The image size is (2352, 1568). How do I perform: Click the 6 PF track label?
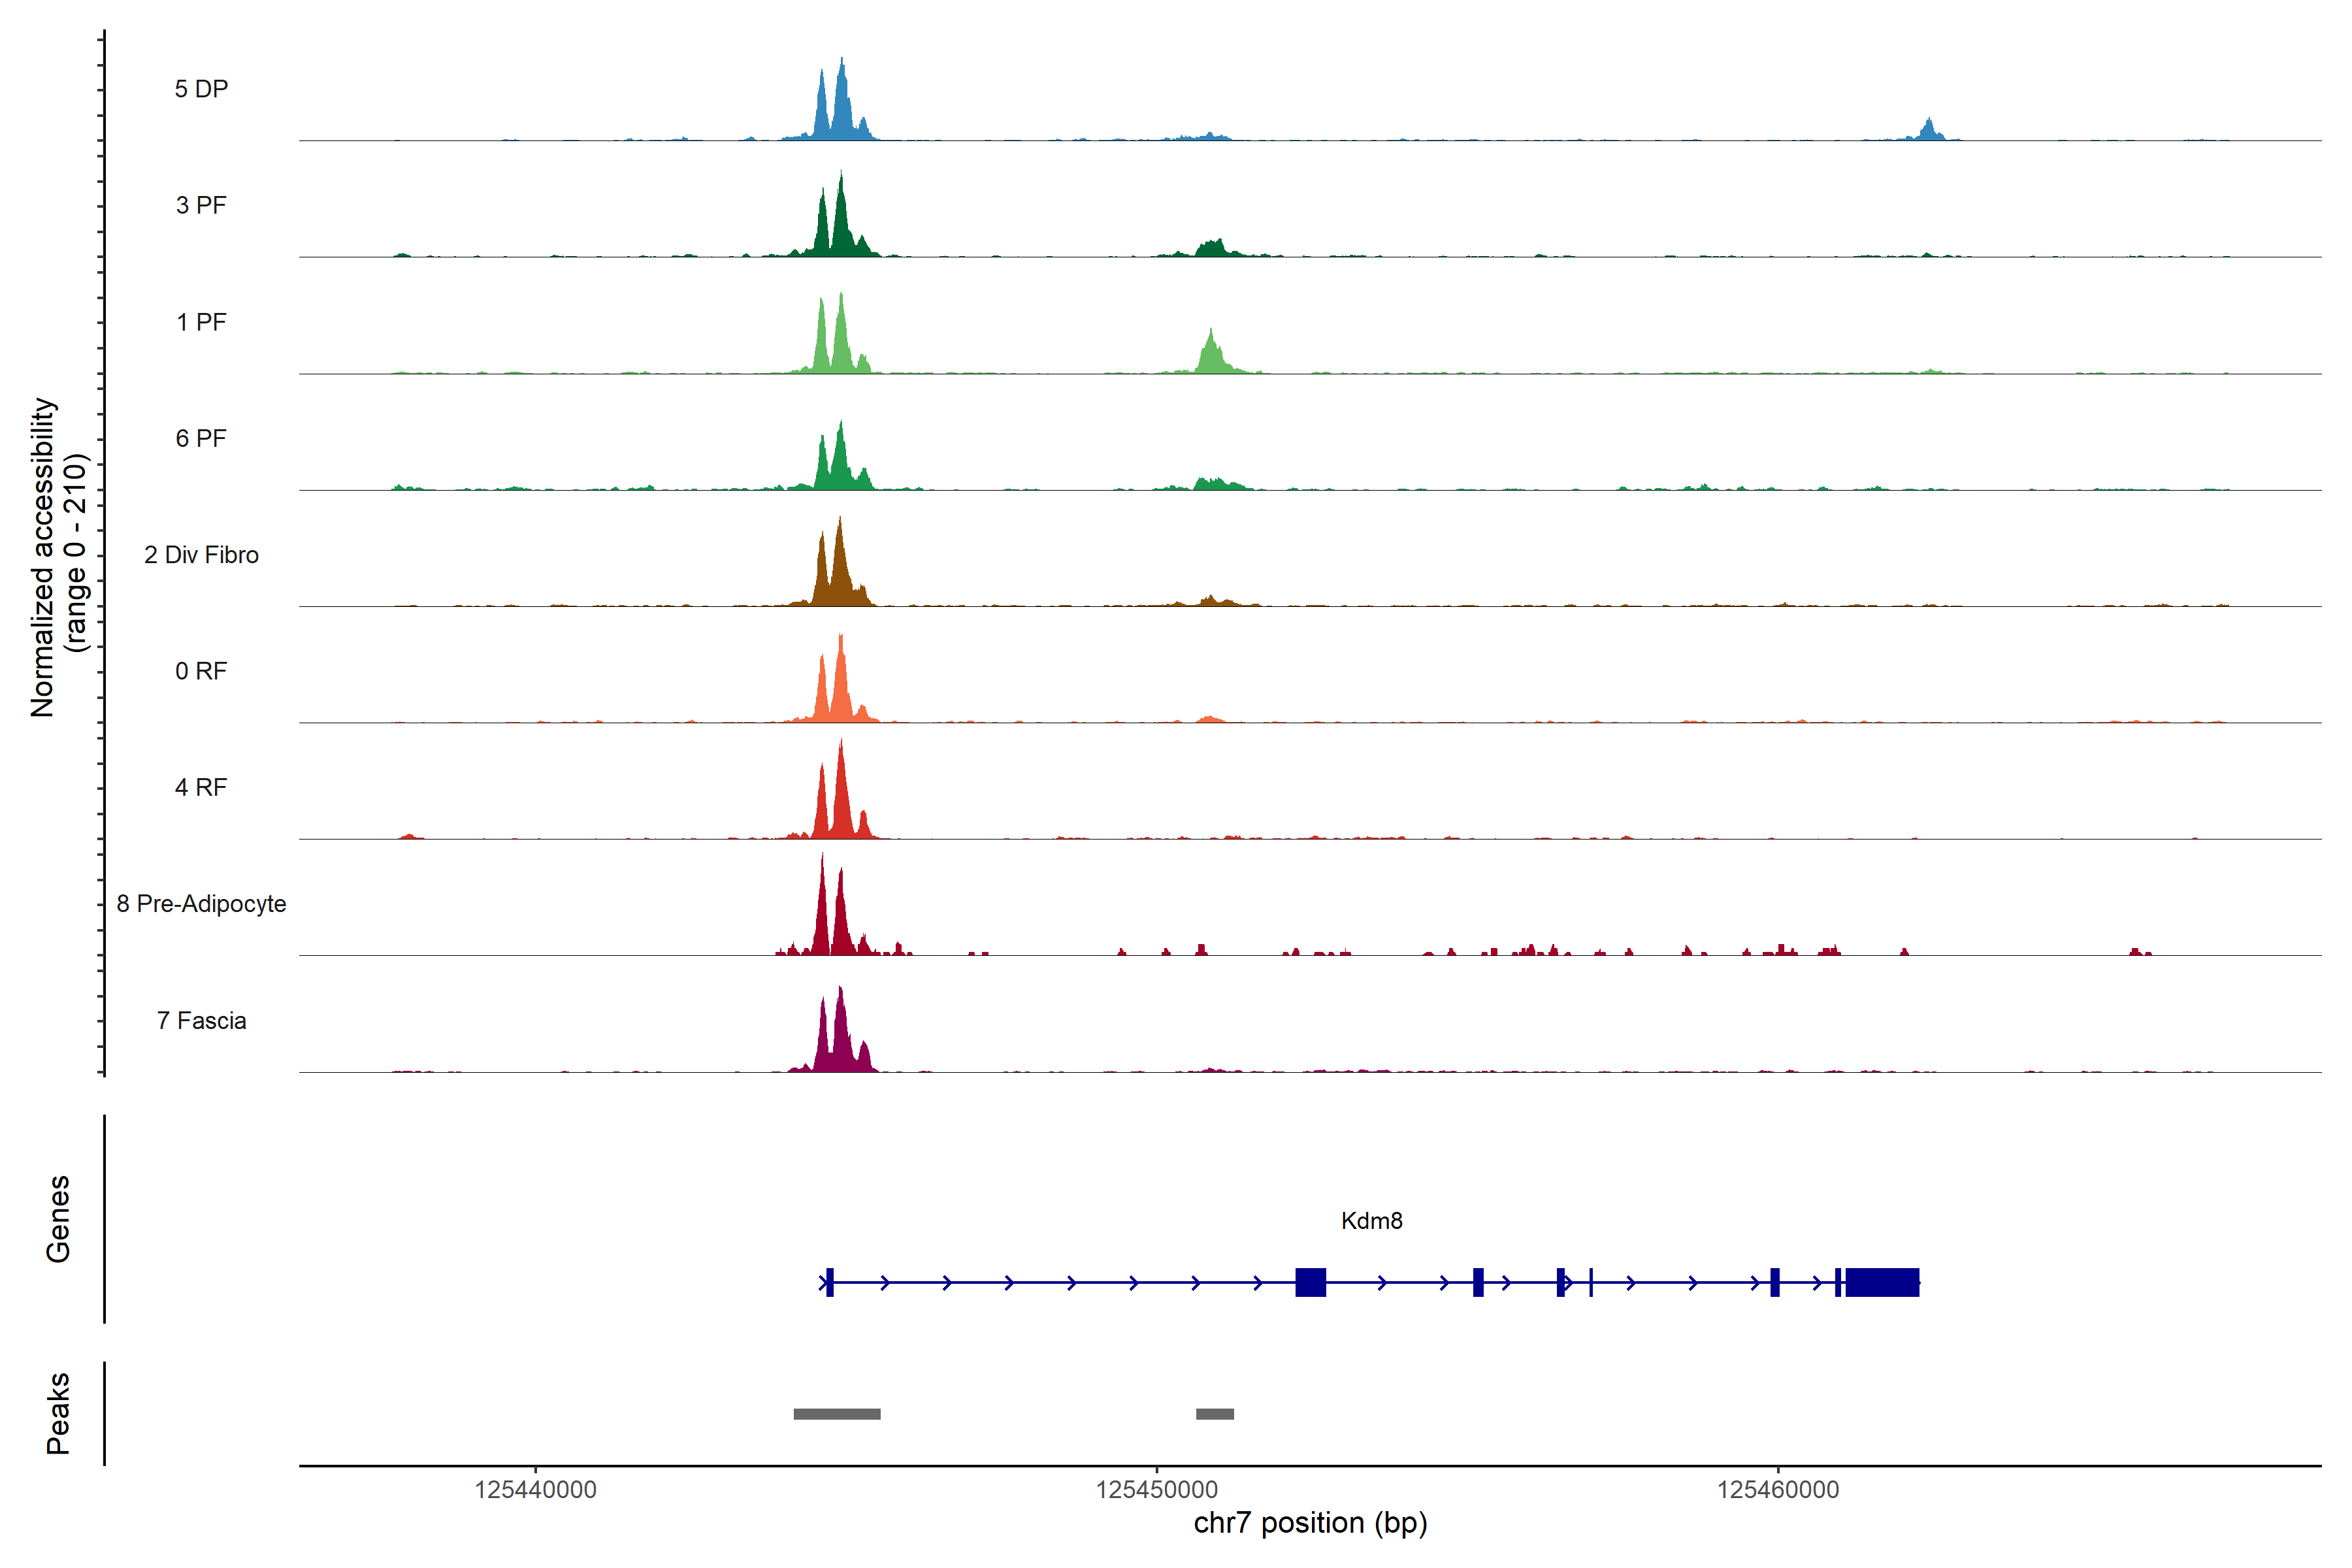[201, 438]
